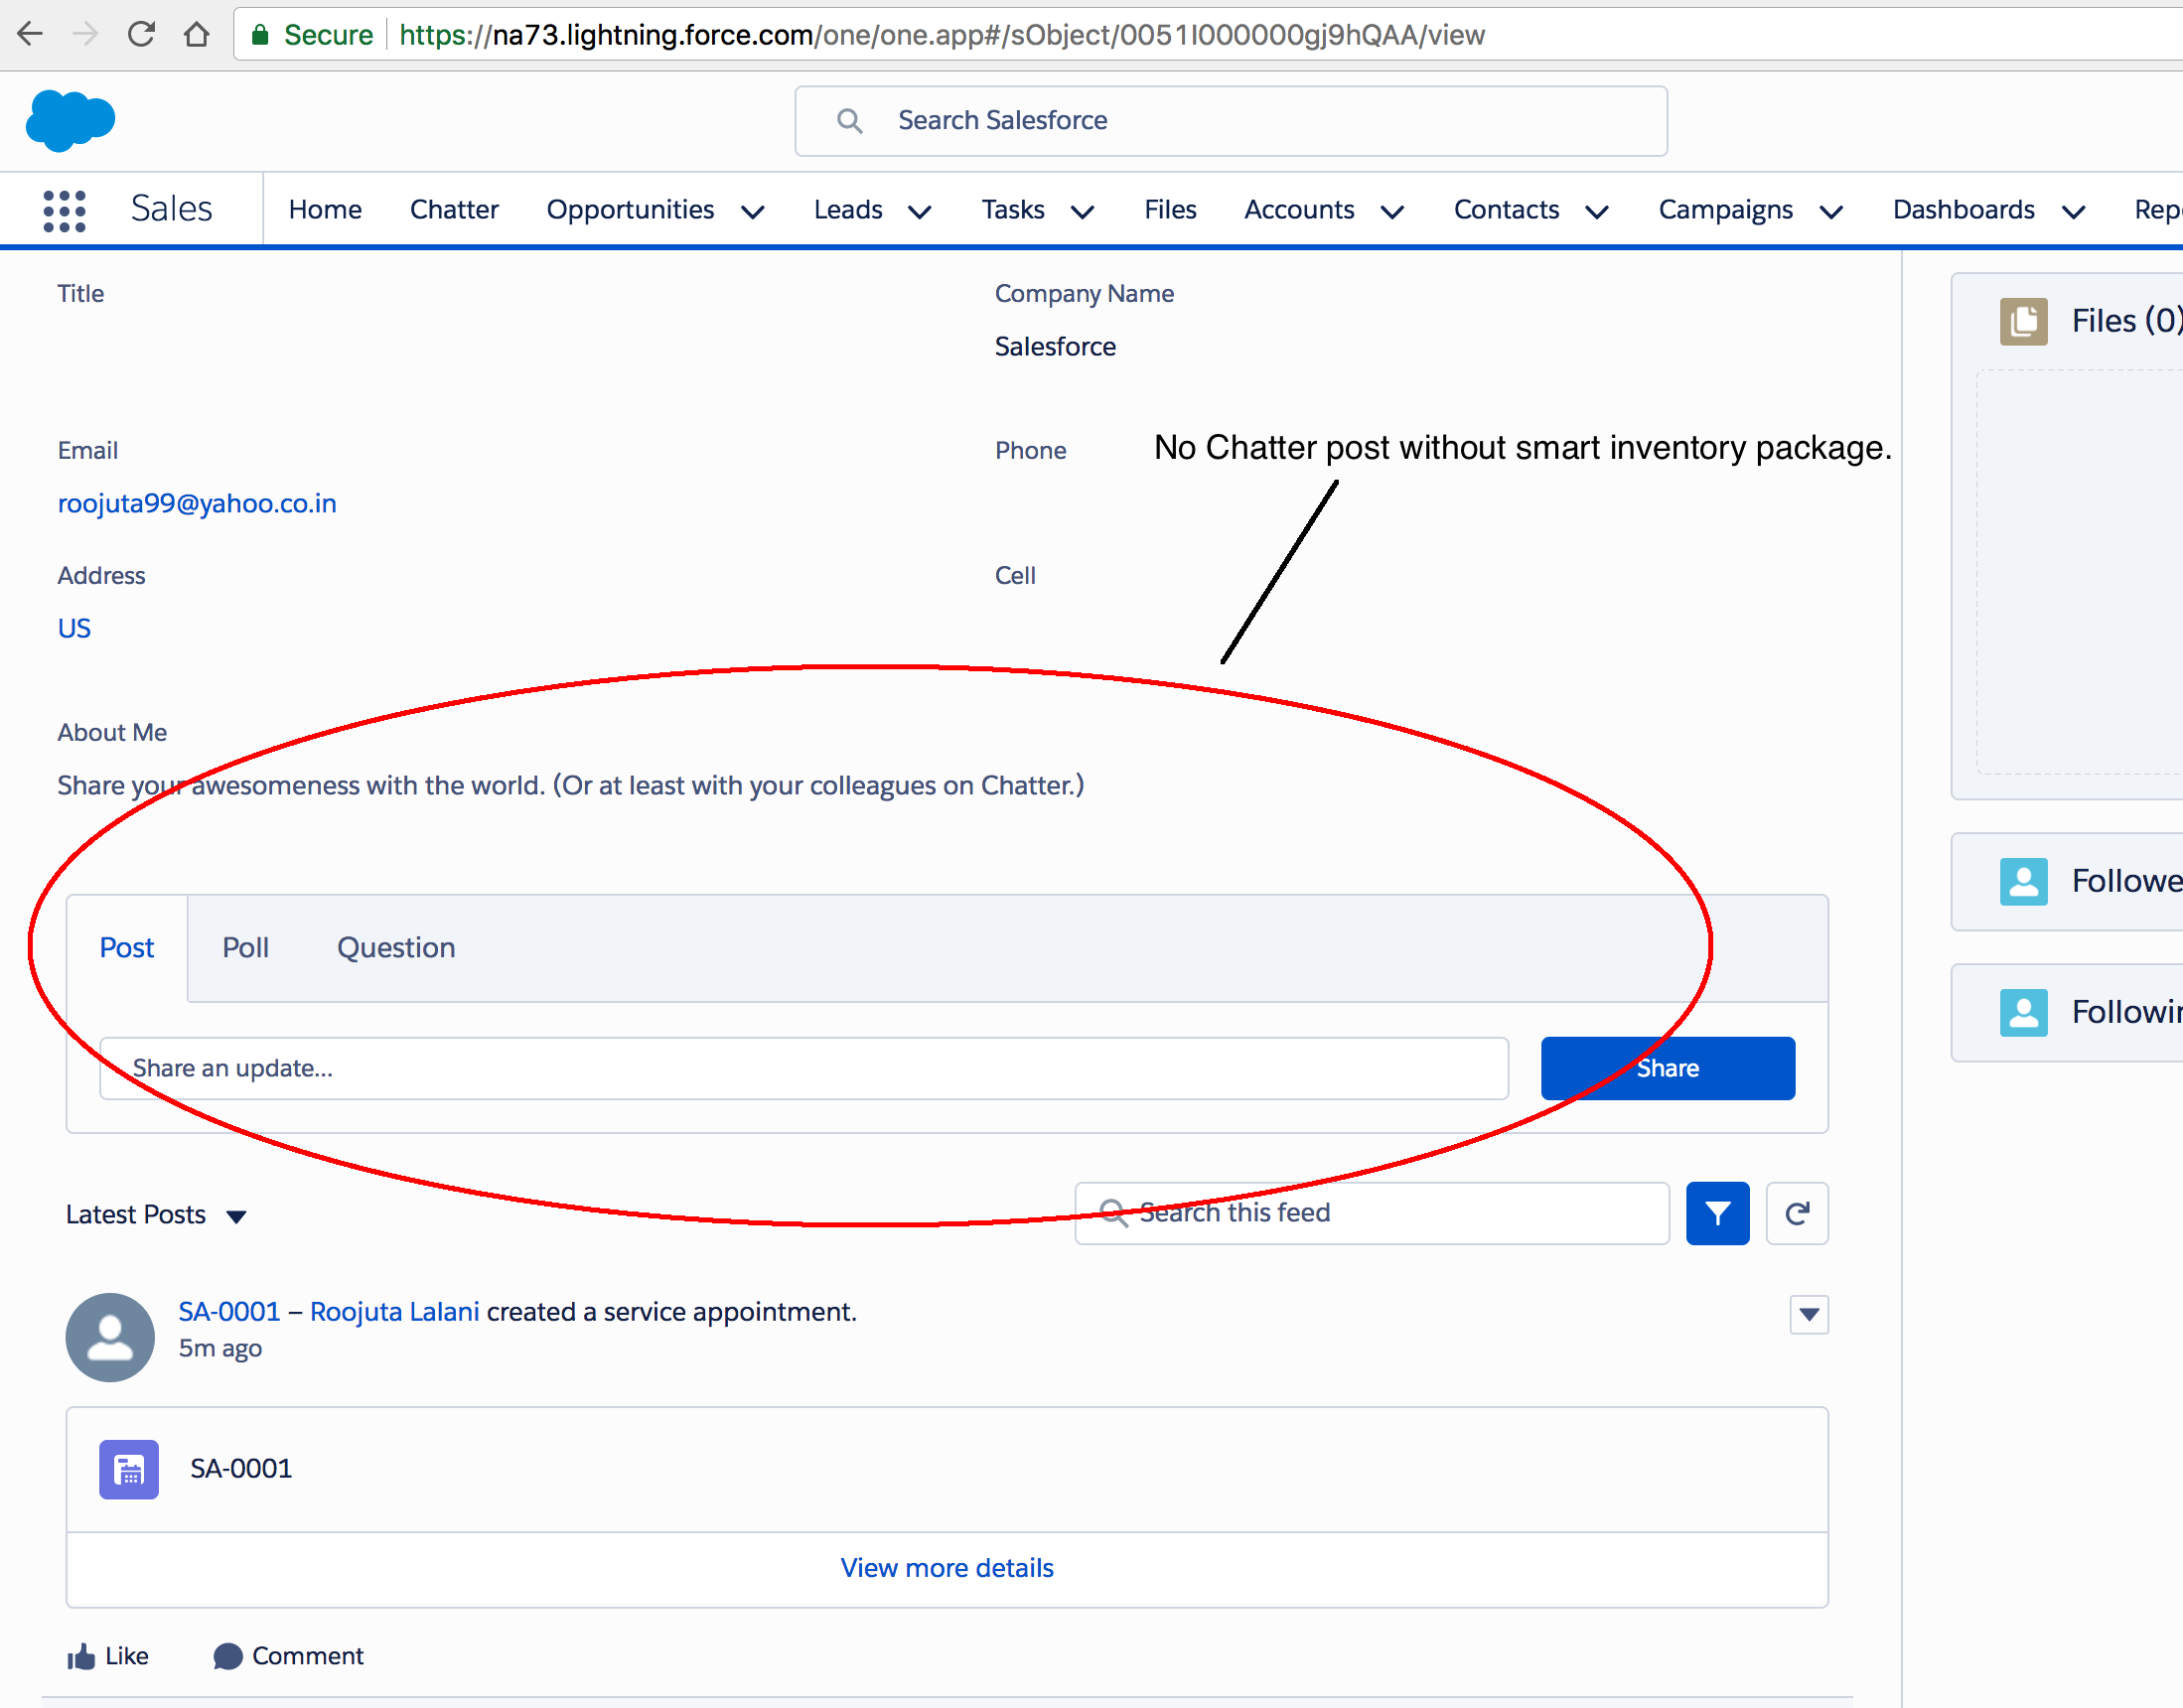Viewport: 2183px width, 1708px height.
Task: Click the blue Share button
Action: click(1667, 1068)
